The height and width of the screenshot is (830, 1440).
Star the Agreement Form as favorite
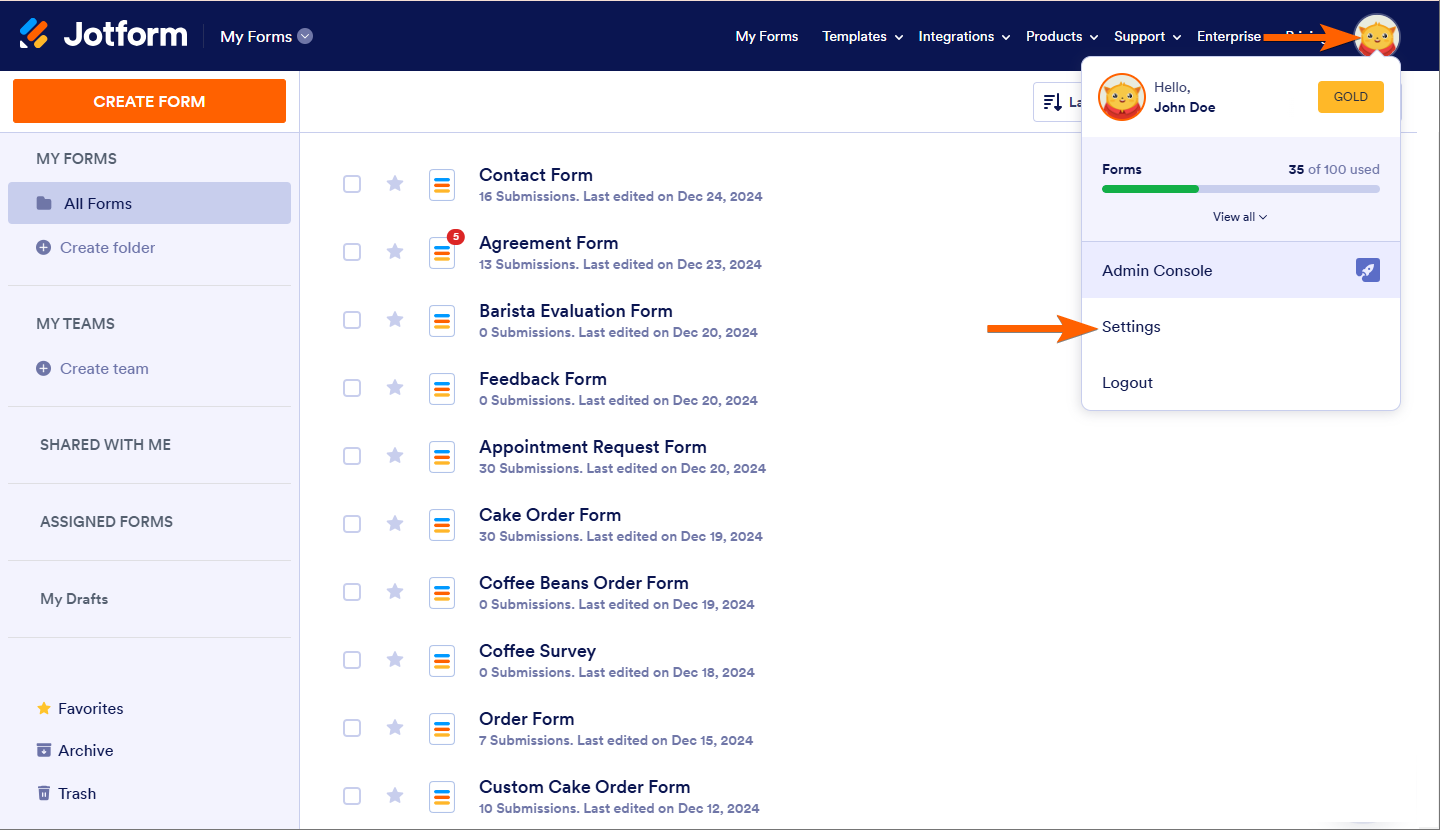tap(395, 251)
